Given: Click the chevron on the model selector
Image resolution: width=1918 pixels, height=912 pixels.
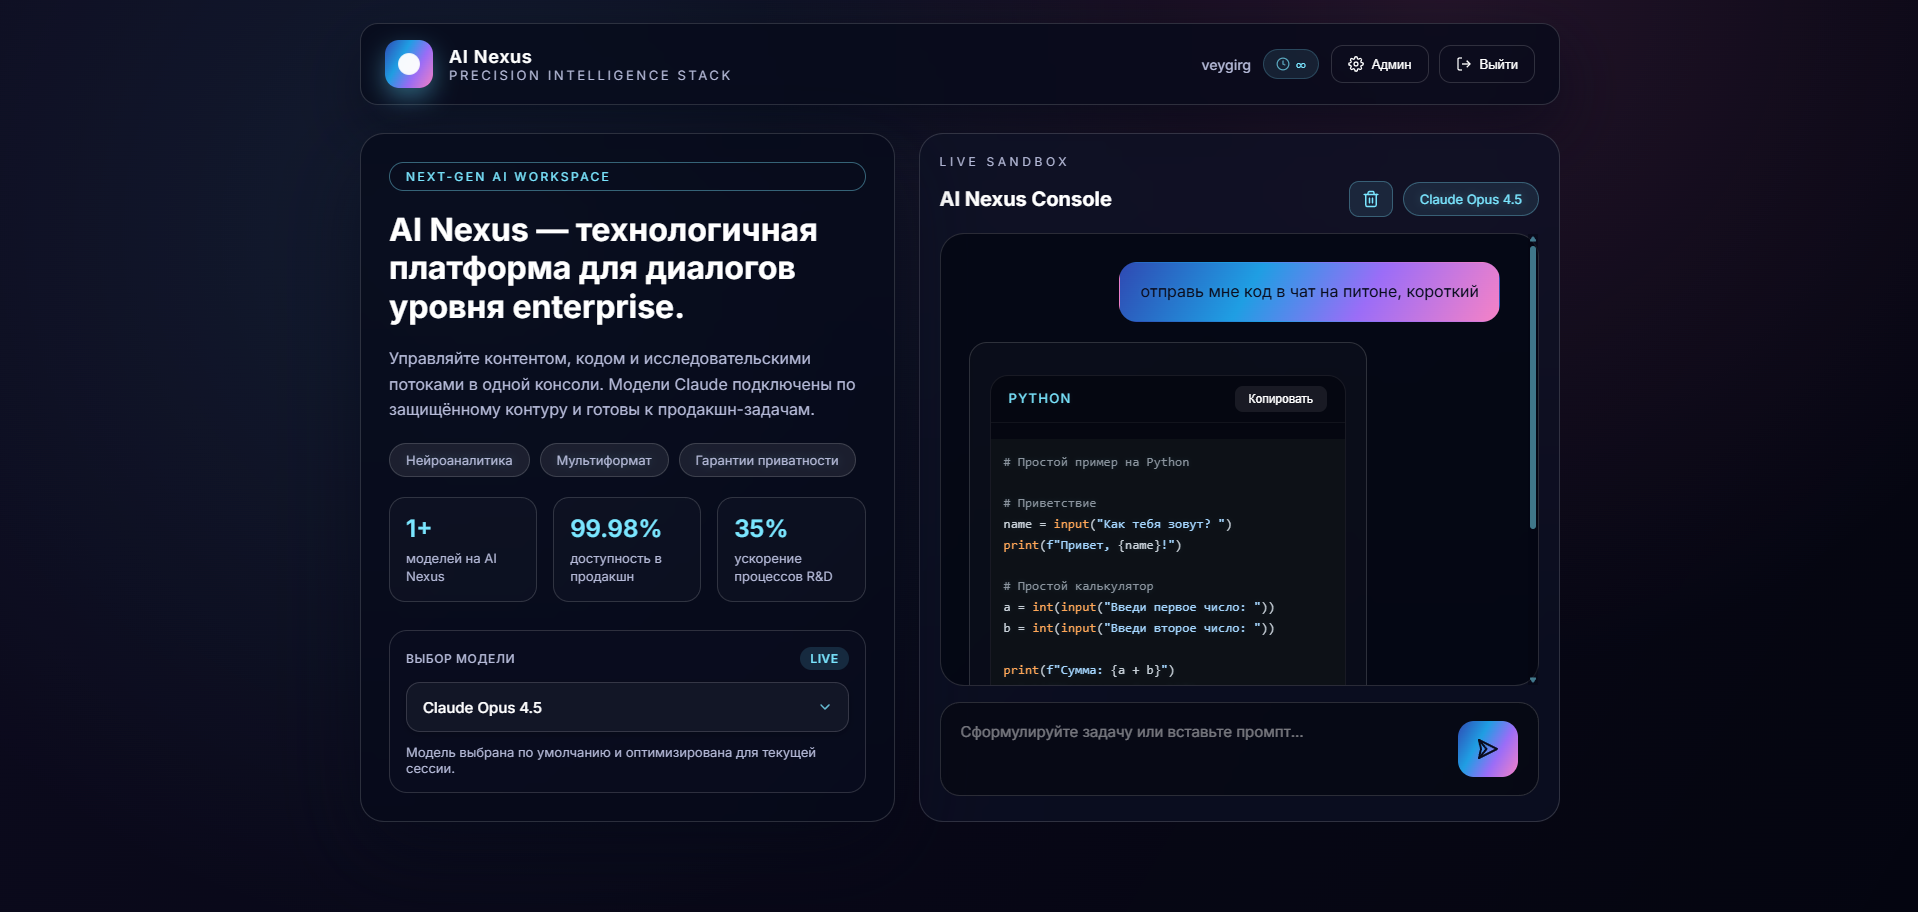Looking at the screenshot, I should pyautogui.click(x=825, y=707).
